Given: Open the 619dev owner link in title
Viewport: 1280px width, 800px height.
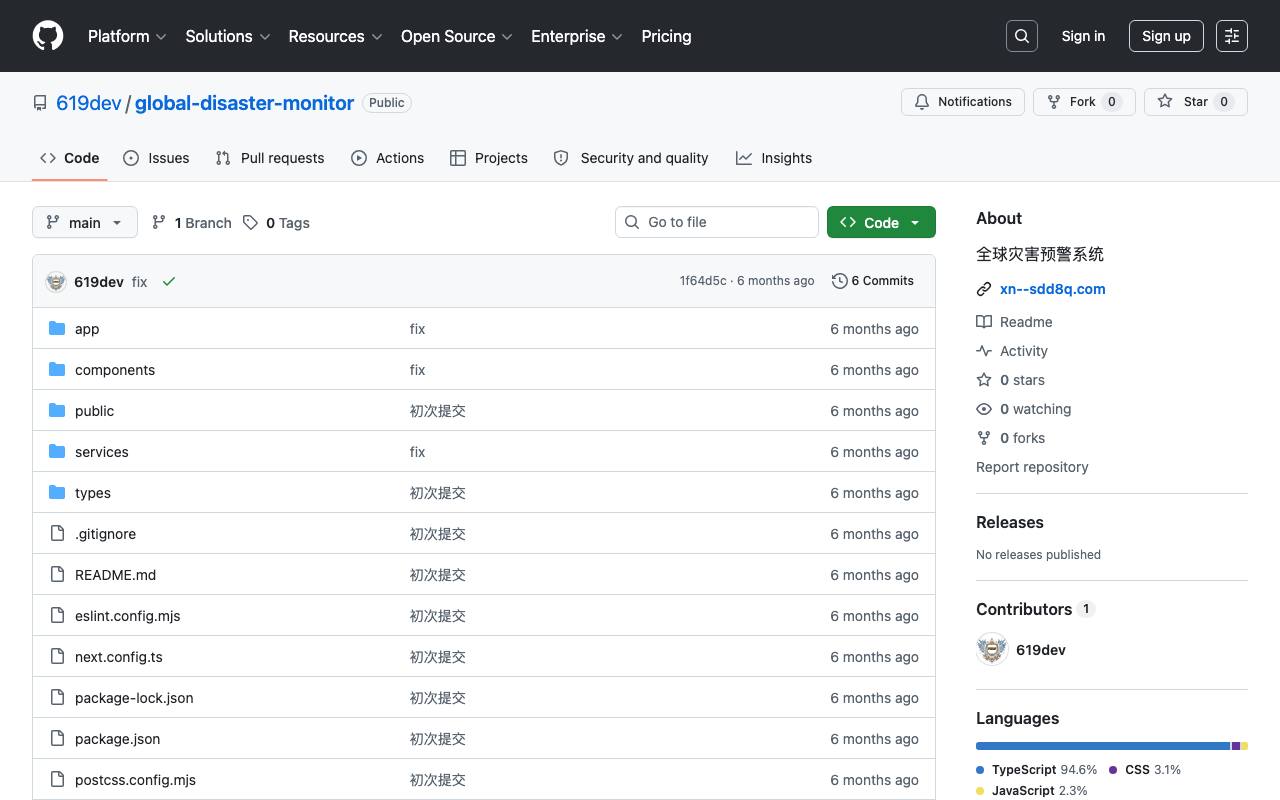Looking at the screenshot, I should tap(88, 103).
